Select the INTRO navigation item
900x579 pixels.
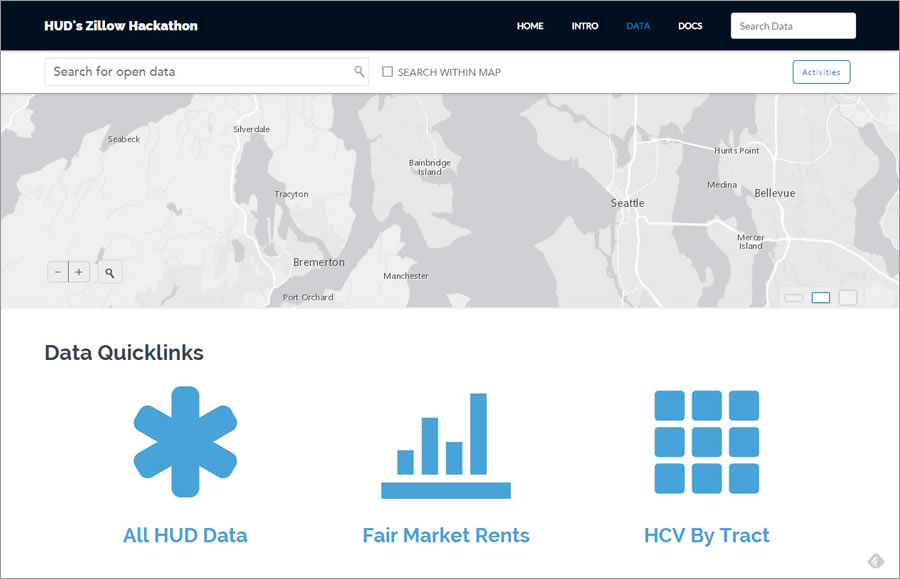pyautogui.click(x=585, y=26)
